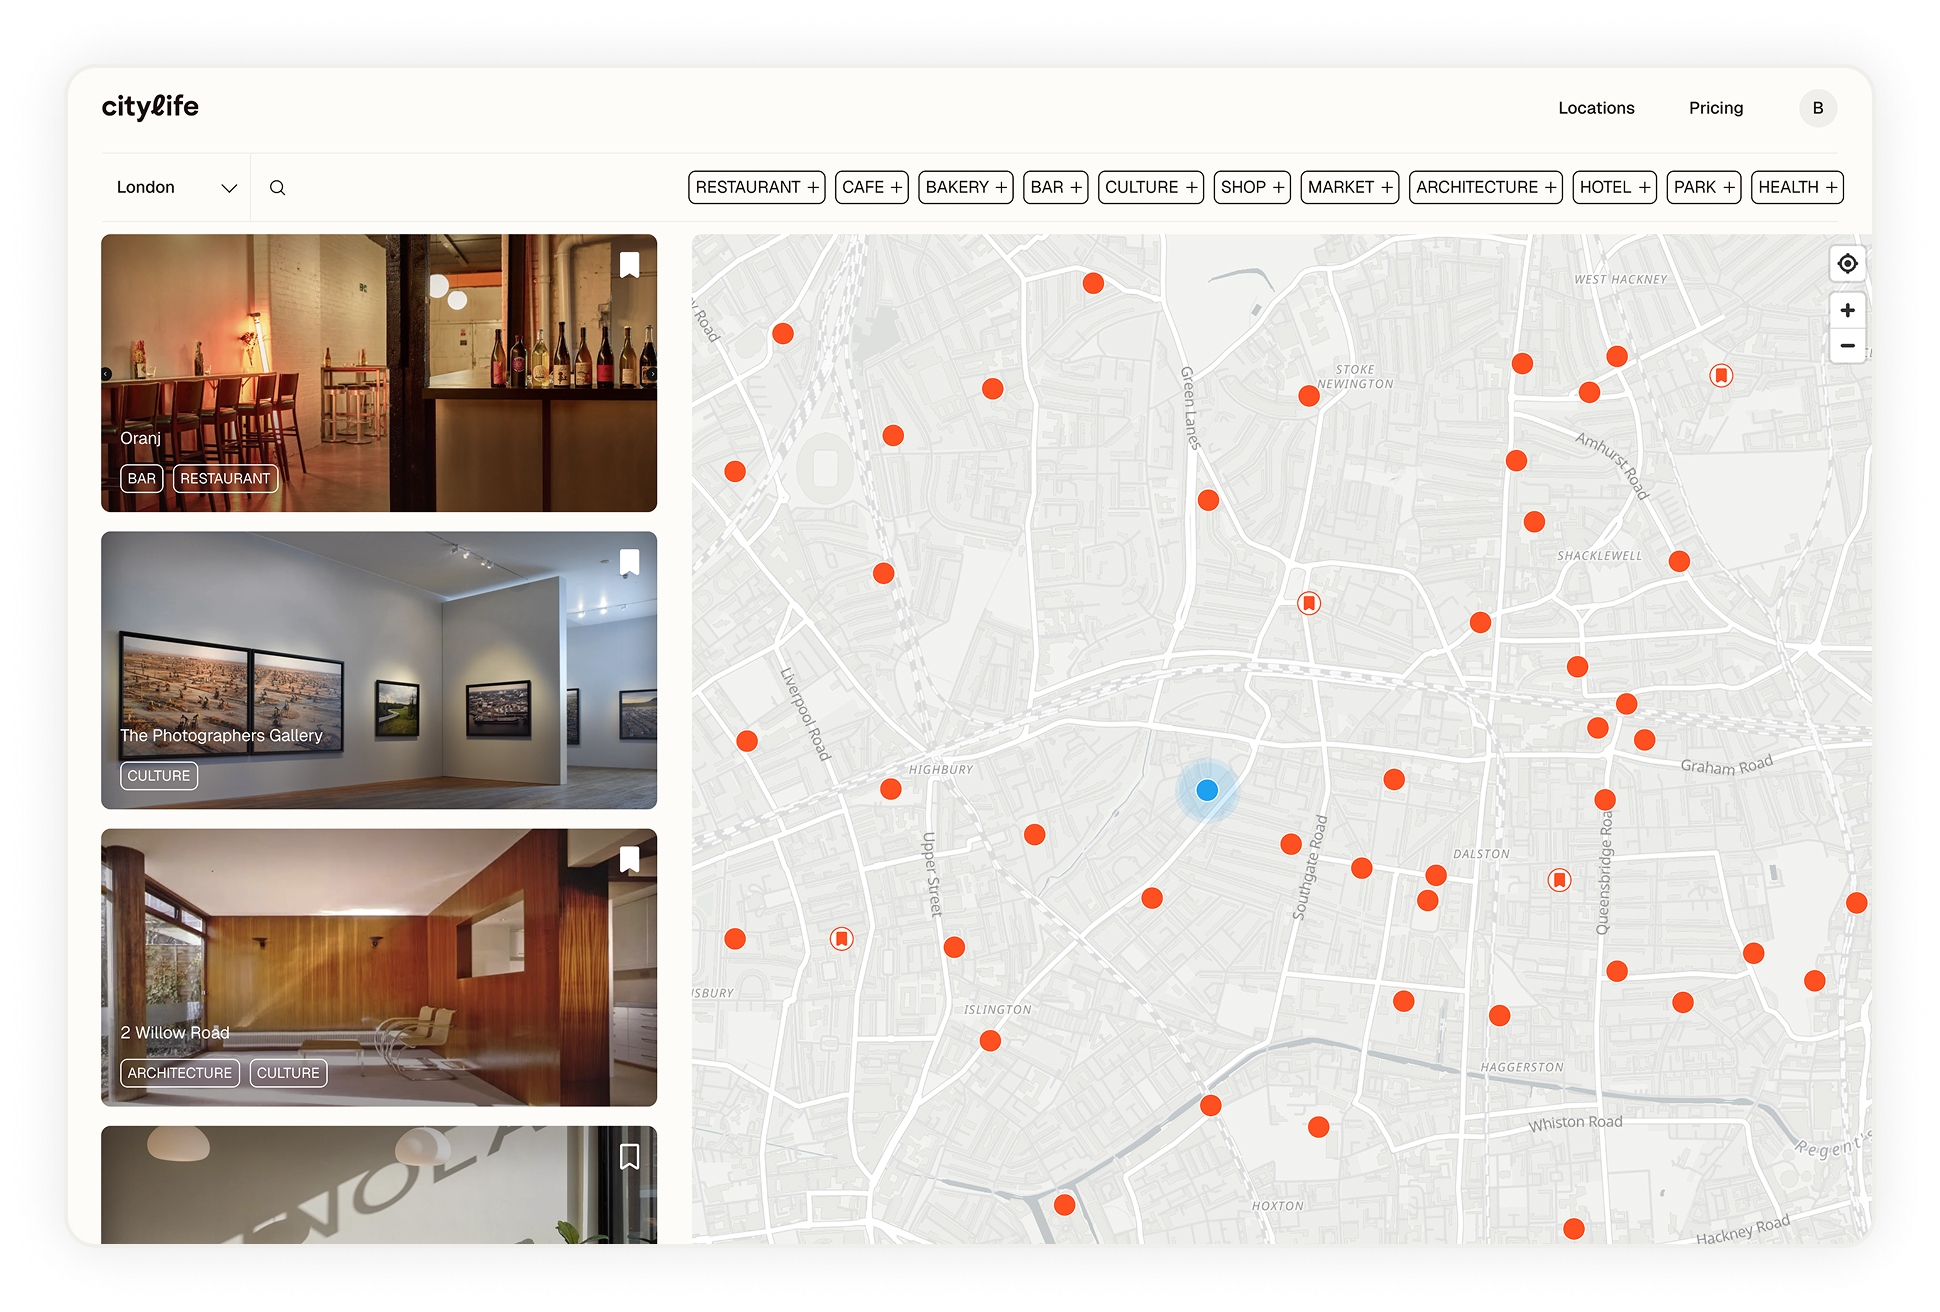Toggle bookmark on The Photographers Gallery card
This screenshot has width=1940, height=1312.
[629, 562]
